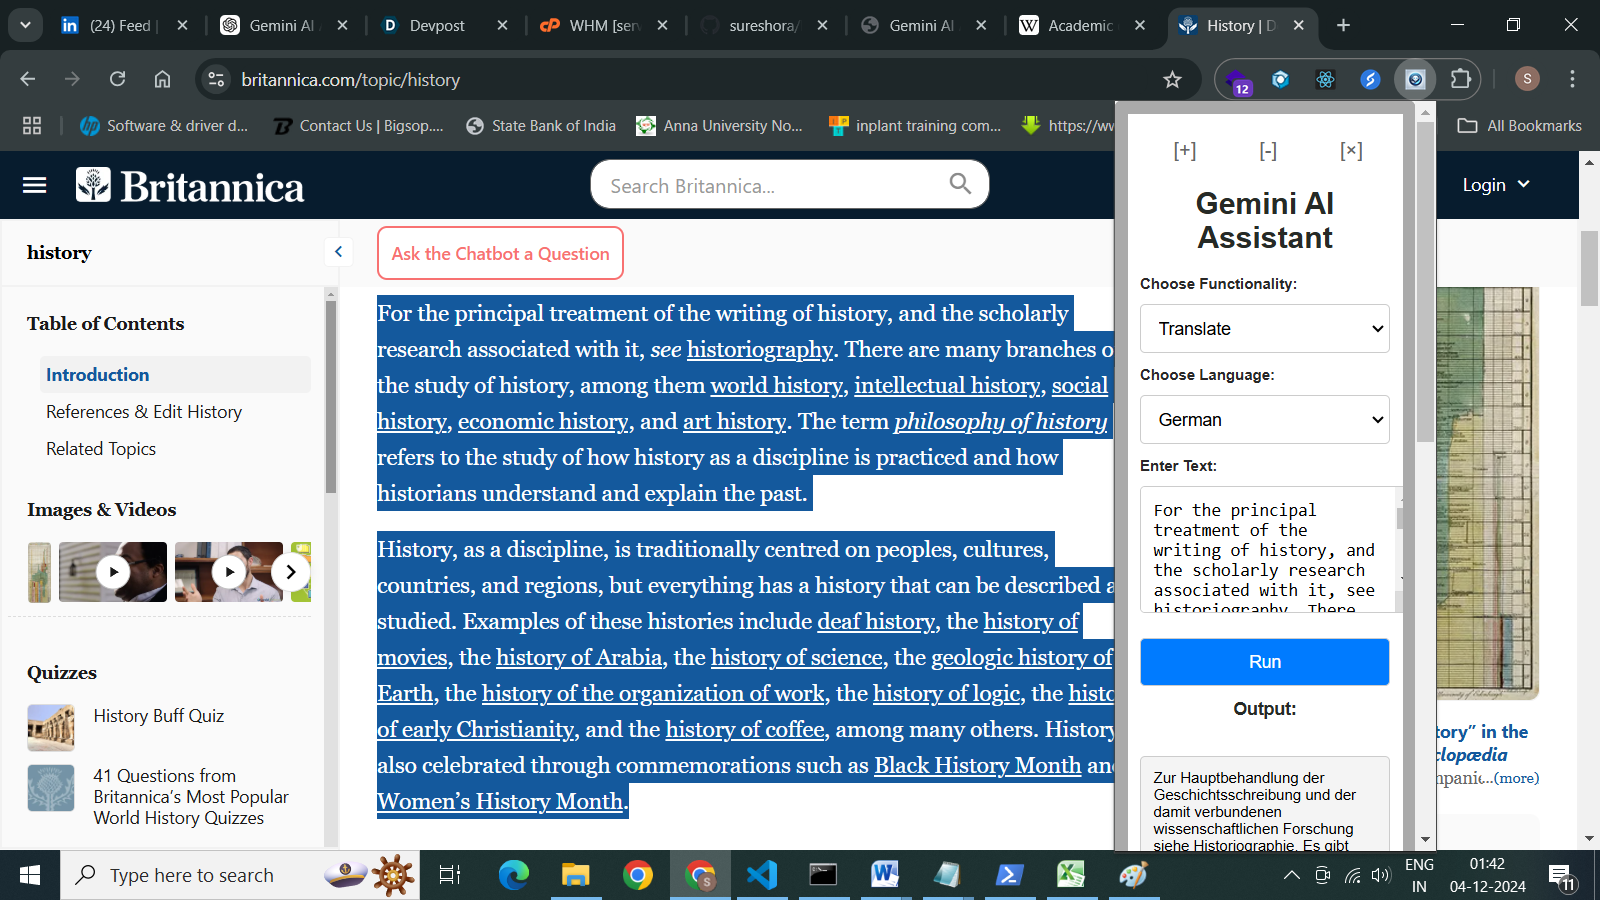Switch to the Devpost tab
This screenshot has height=900, width=1600.
(x=437, y=25)
